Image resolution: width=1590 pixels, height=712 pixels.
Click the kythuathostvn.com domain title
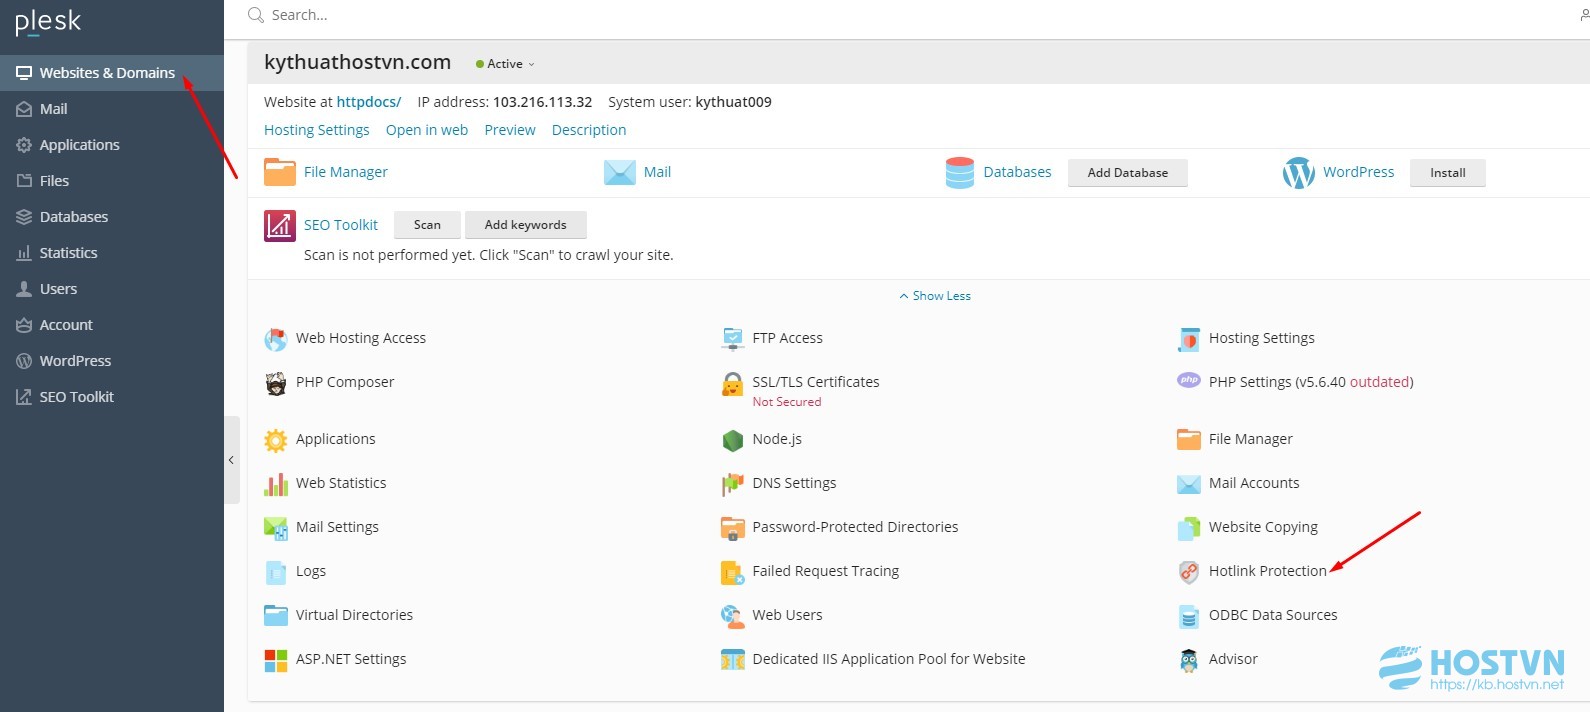[x=358, y=62]
